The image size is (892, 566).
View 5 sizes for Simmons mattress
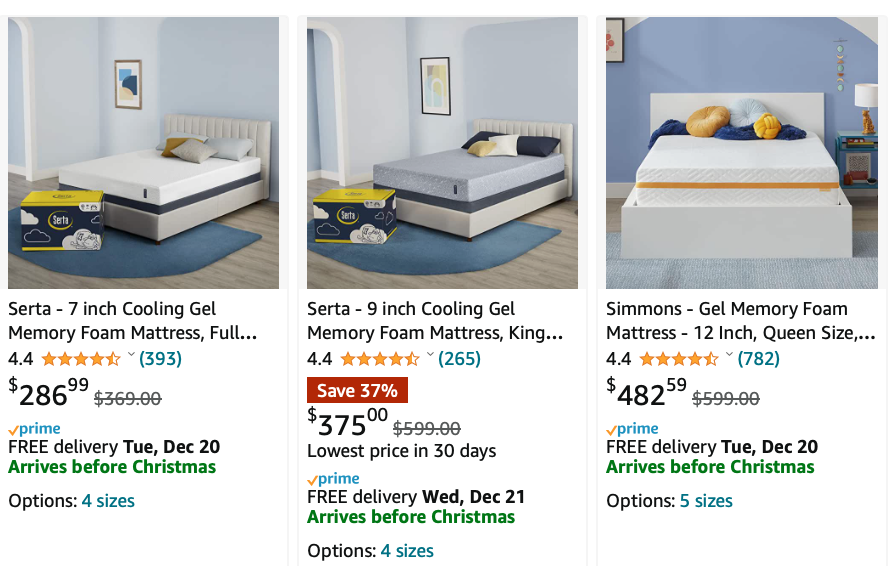click(706, 501)
